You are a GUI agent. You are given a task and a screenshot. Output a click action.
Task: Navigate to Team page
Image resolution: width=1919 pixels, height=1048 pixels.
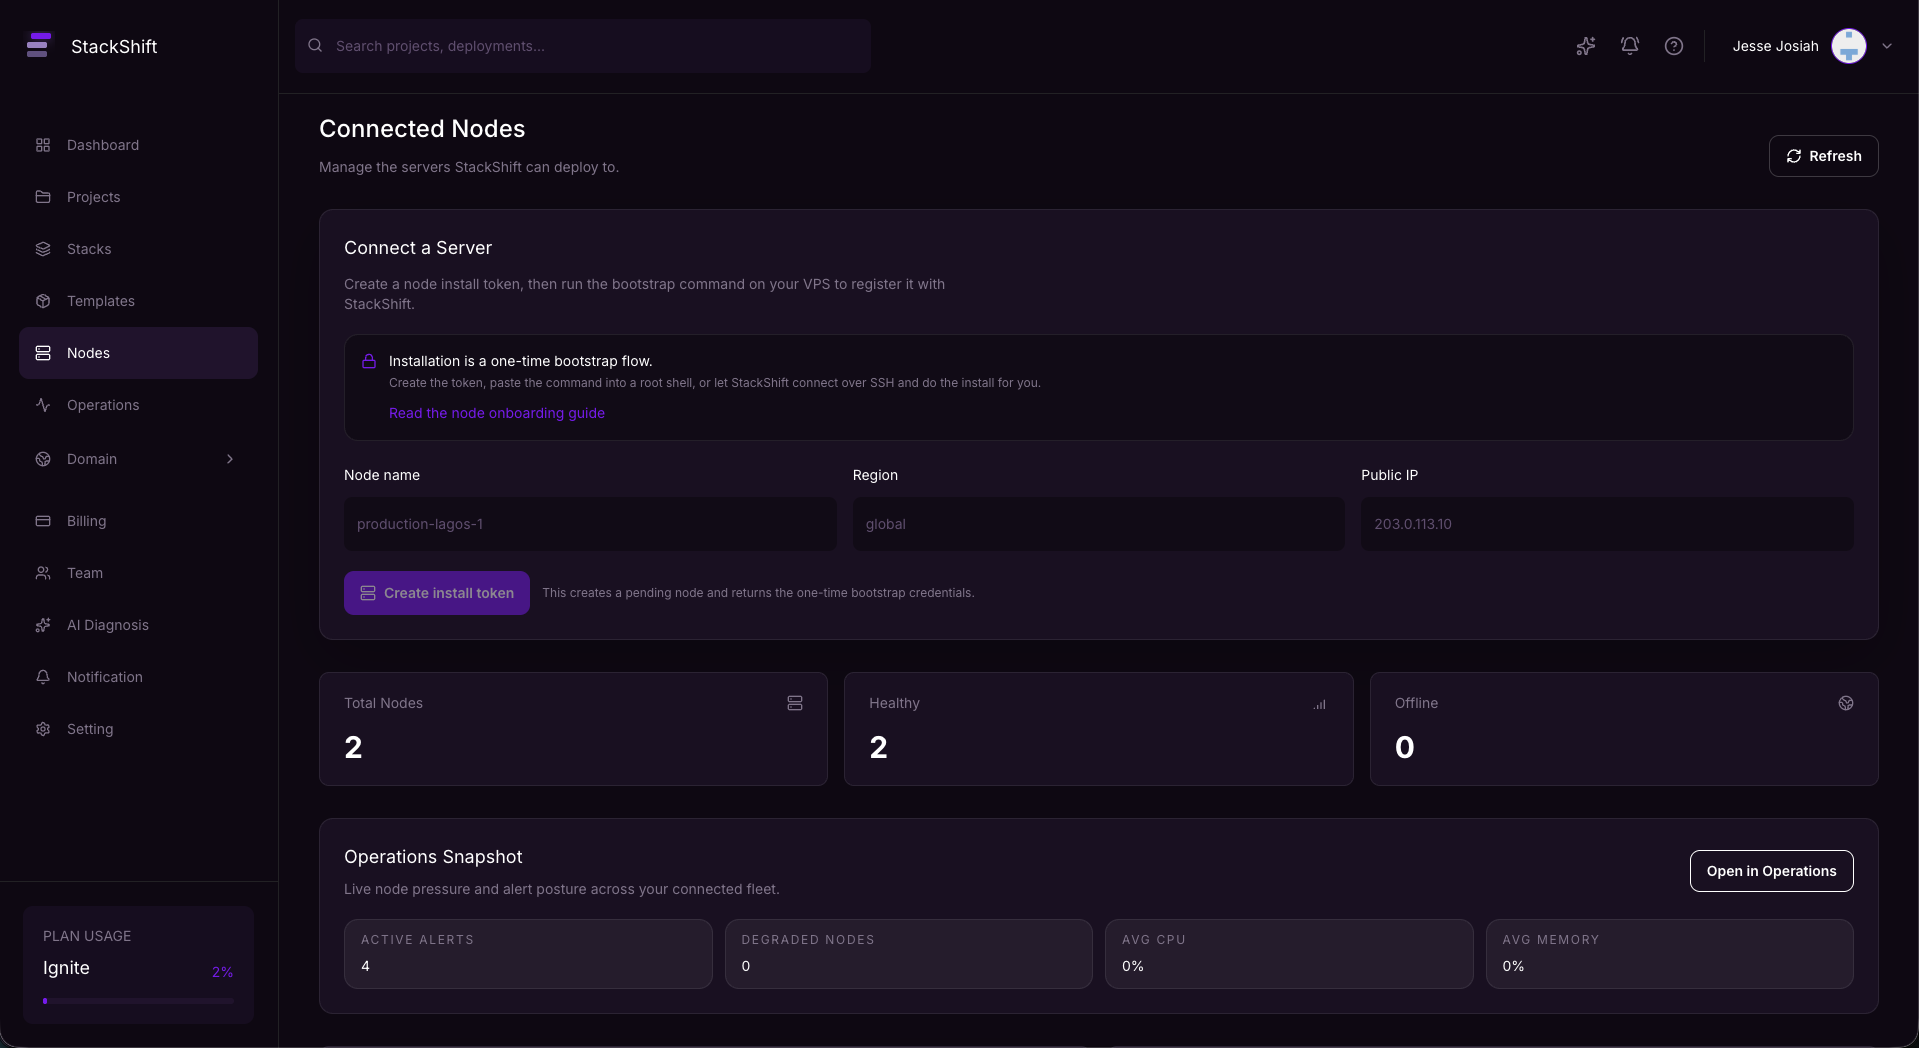pyautogui.click(x=85, y=573)
